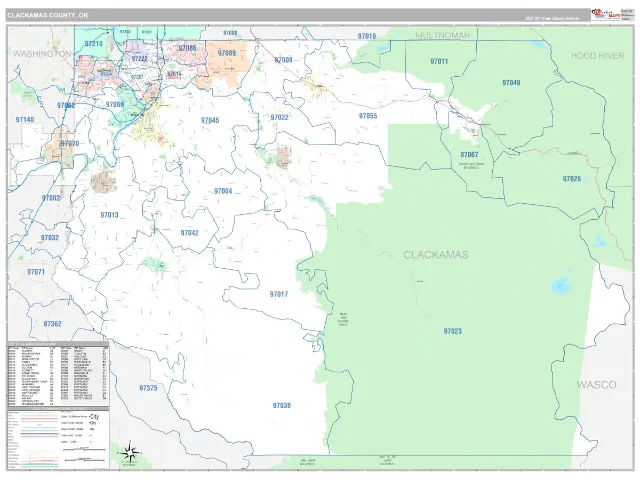
Task: Click ZIP code label 97022
Action: [280, 118]
